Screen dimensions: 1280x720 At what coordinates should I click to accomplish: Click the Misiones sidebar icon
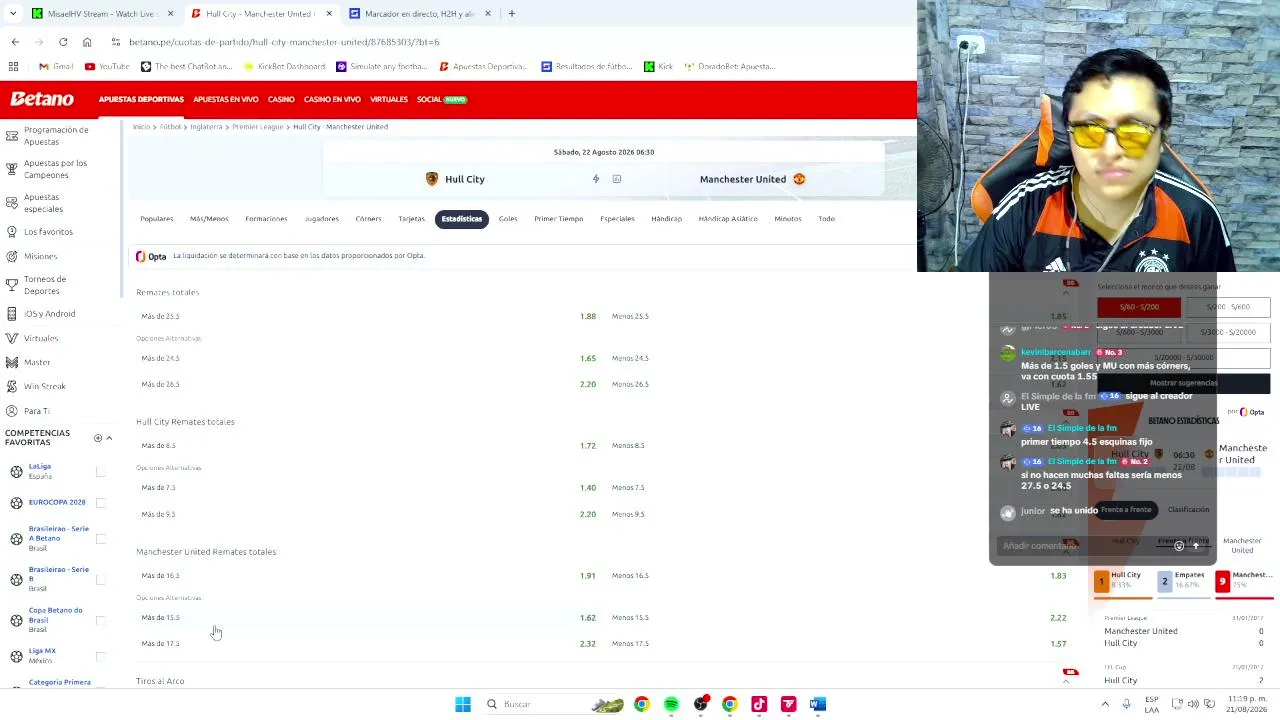[12, 256]
